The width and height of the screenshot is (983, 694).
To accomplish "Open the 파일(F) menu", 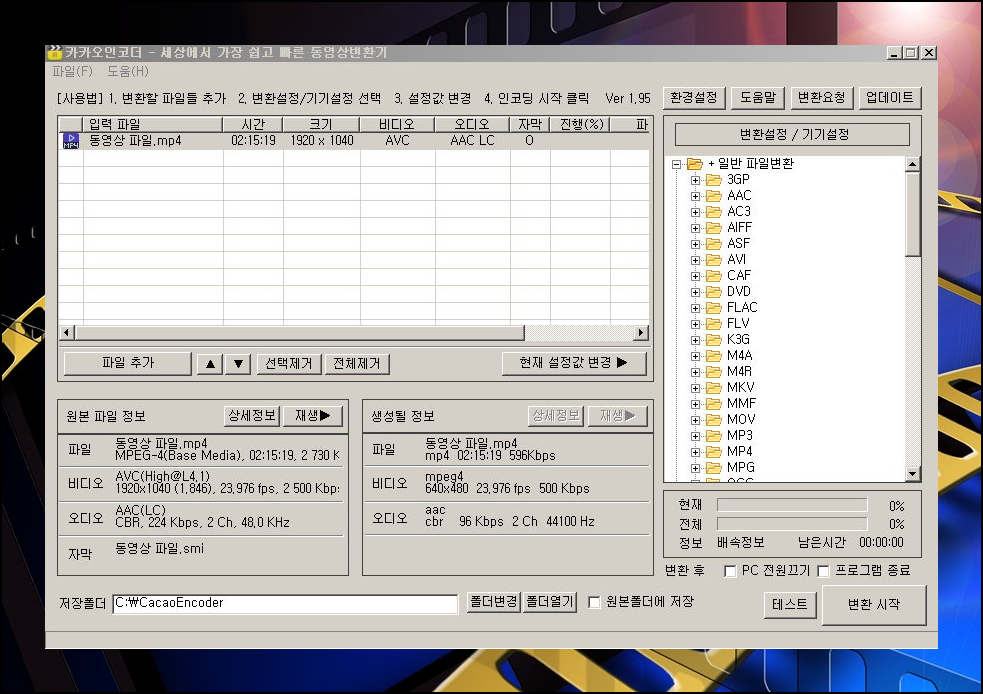I will click(x=72, y=71).
